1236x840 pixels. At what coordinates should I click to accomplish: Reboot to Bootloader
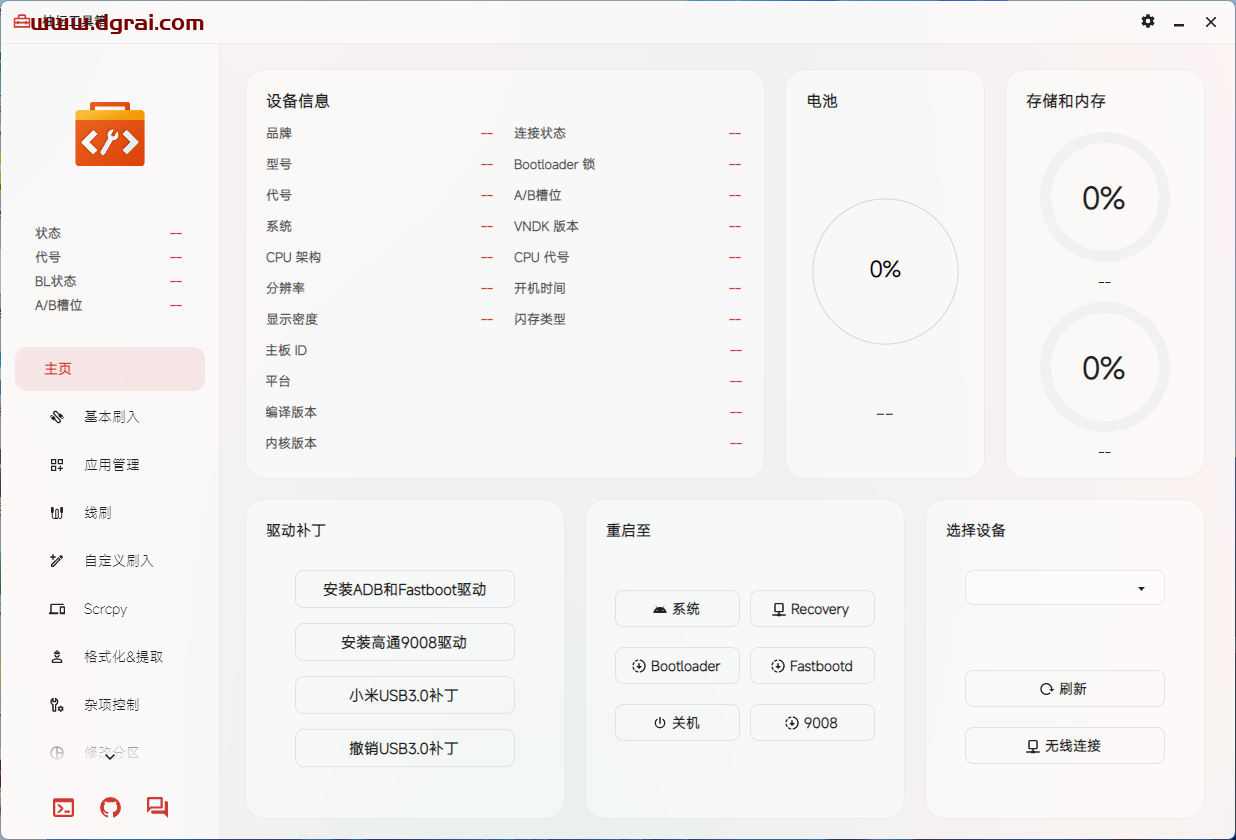677,666
